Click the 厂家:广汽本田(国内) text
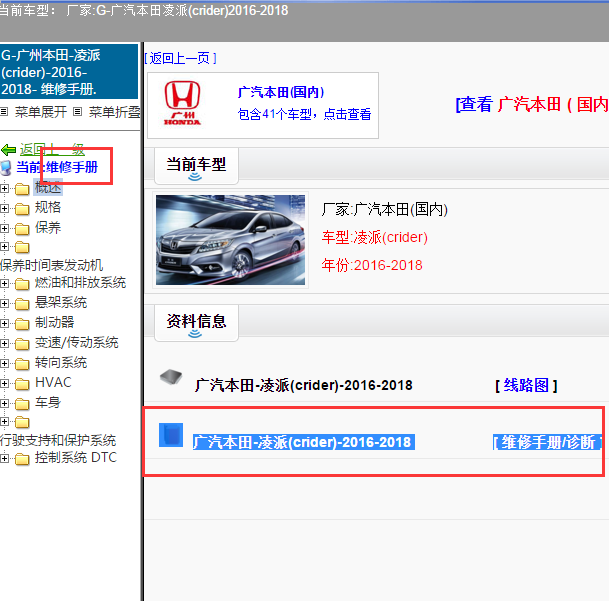 pos(385,209)
